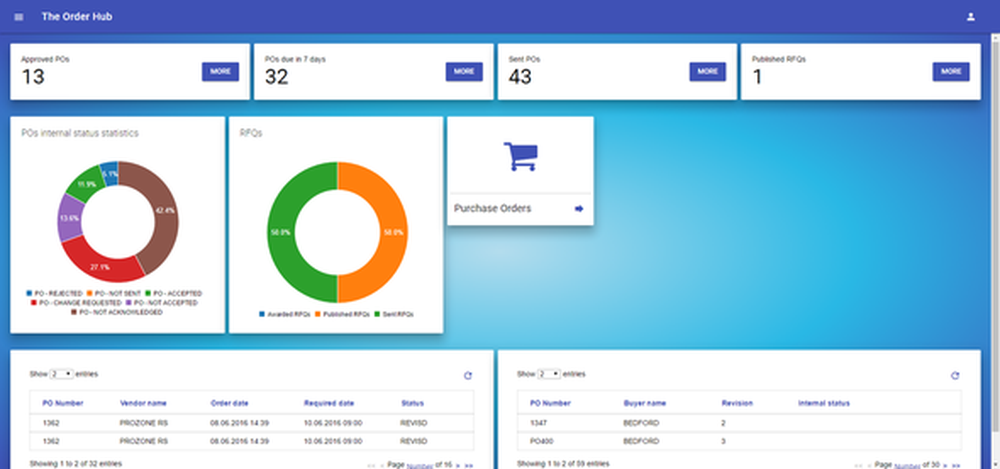Image resolution: width=1000 pixels, height=469 pixels.
Task: Click POs internal status statistics heading
Action: tap(80, 133)
